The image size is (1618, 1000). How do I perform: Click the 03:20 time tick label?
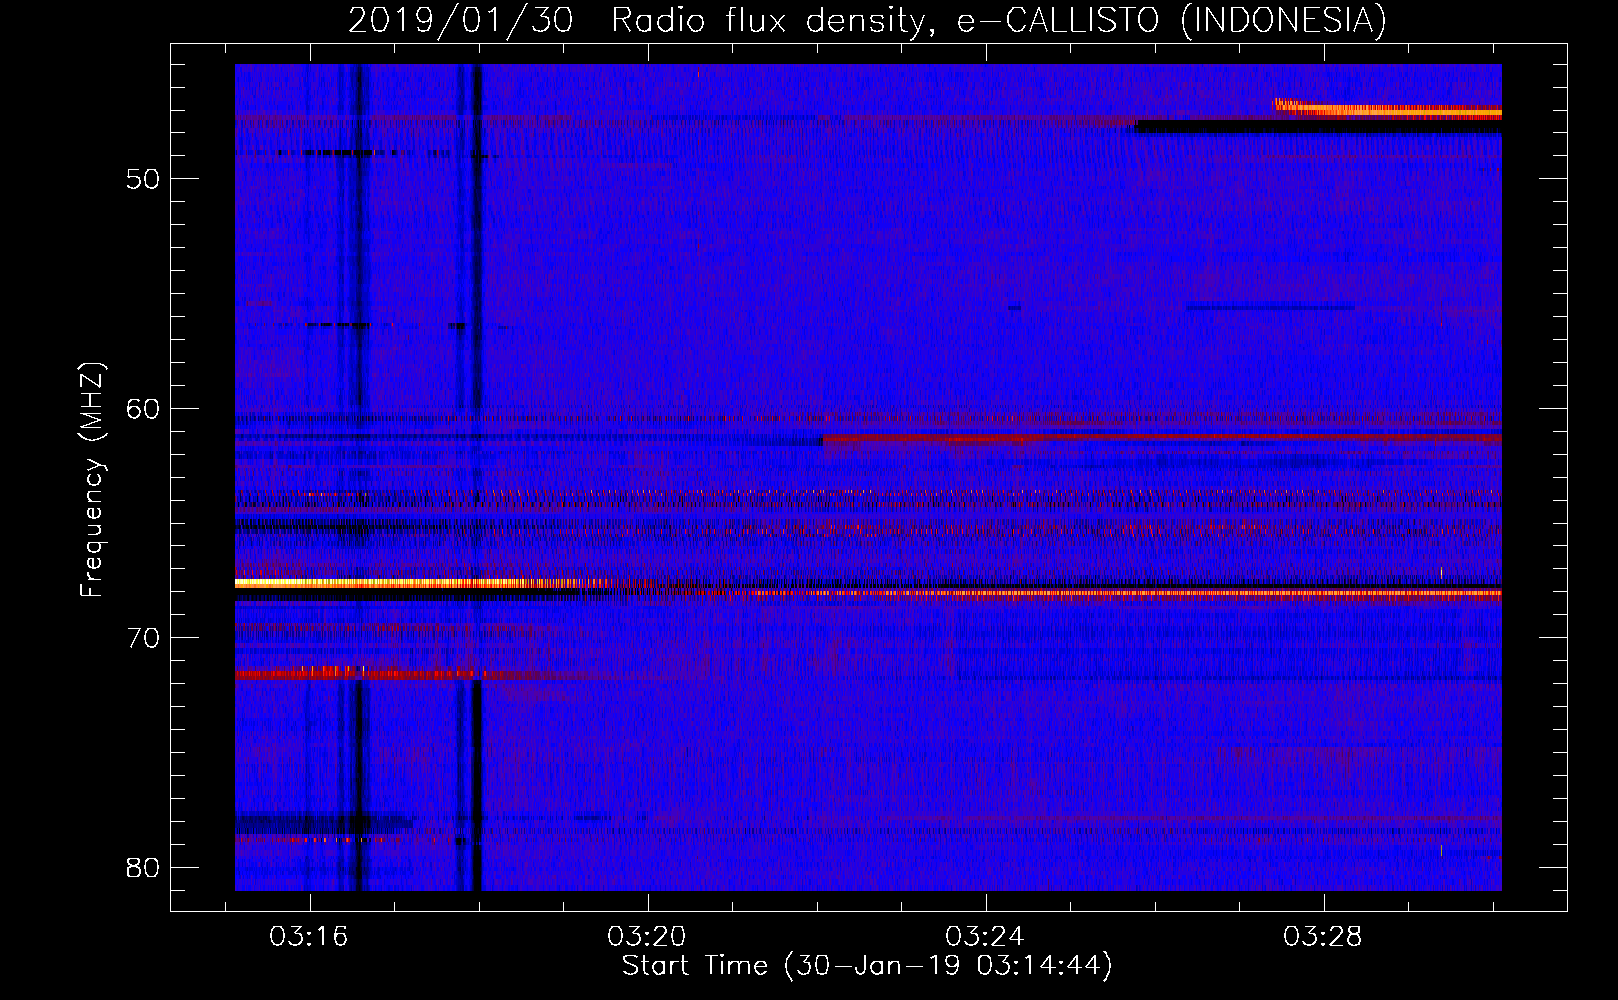click(647, 936)
